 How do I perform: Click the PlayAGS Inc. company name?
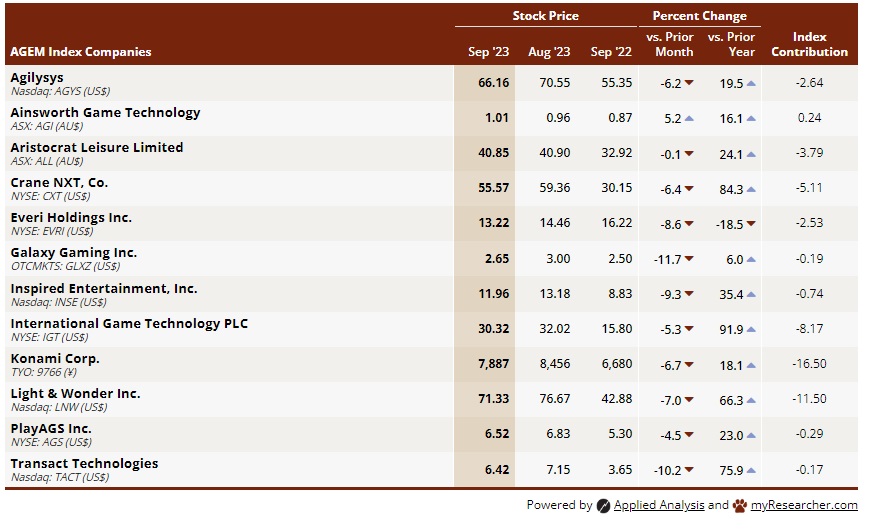coord(51,429)
